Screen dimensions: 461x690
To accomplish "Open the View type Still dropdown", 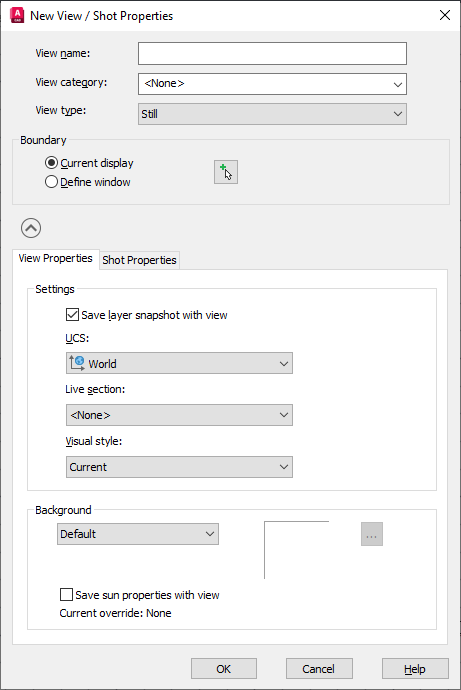I will tap(272, 114).
